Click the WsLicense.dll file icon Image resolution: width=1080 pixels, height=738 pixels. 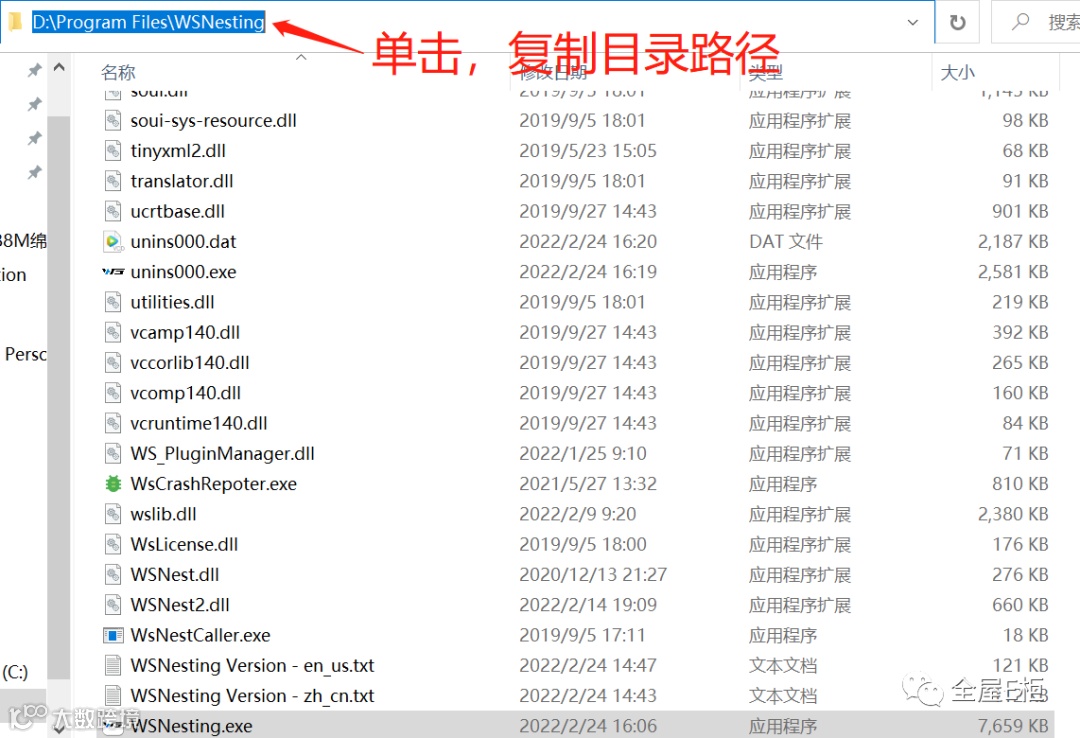point(113,544)
